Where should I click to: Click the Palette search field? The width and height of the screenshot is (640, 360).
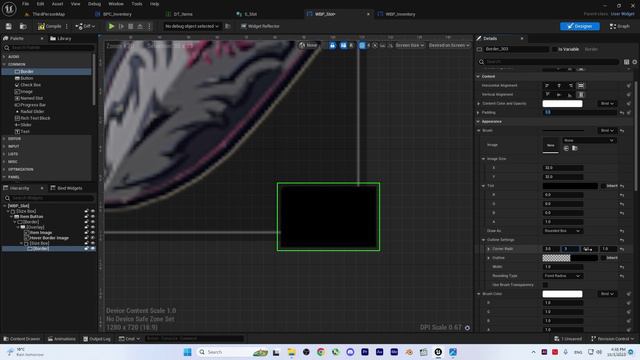click(x=48, y=48)
